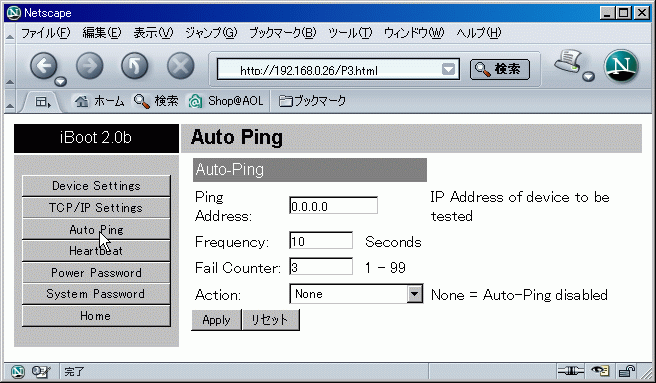Click the Ping Address input field
The width and height of the screenshot is (656, 383).
(333, 206)
